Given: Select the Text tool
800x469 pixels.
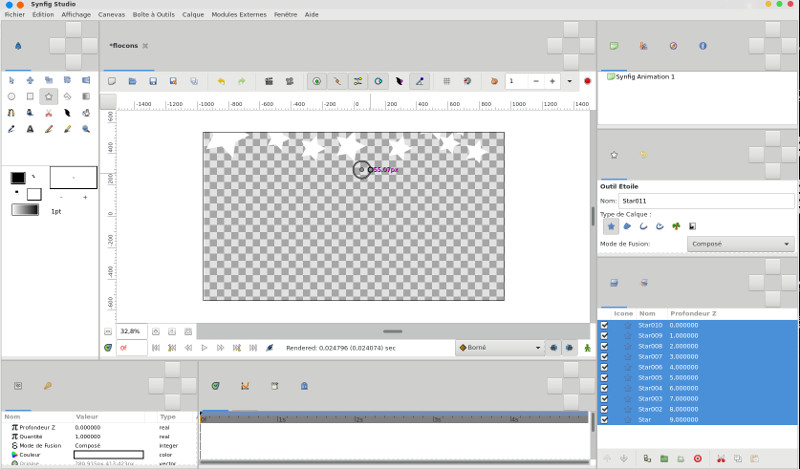Looking at the screenshot, I should tap(29, 129).
